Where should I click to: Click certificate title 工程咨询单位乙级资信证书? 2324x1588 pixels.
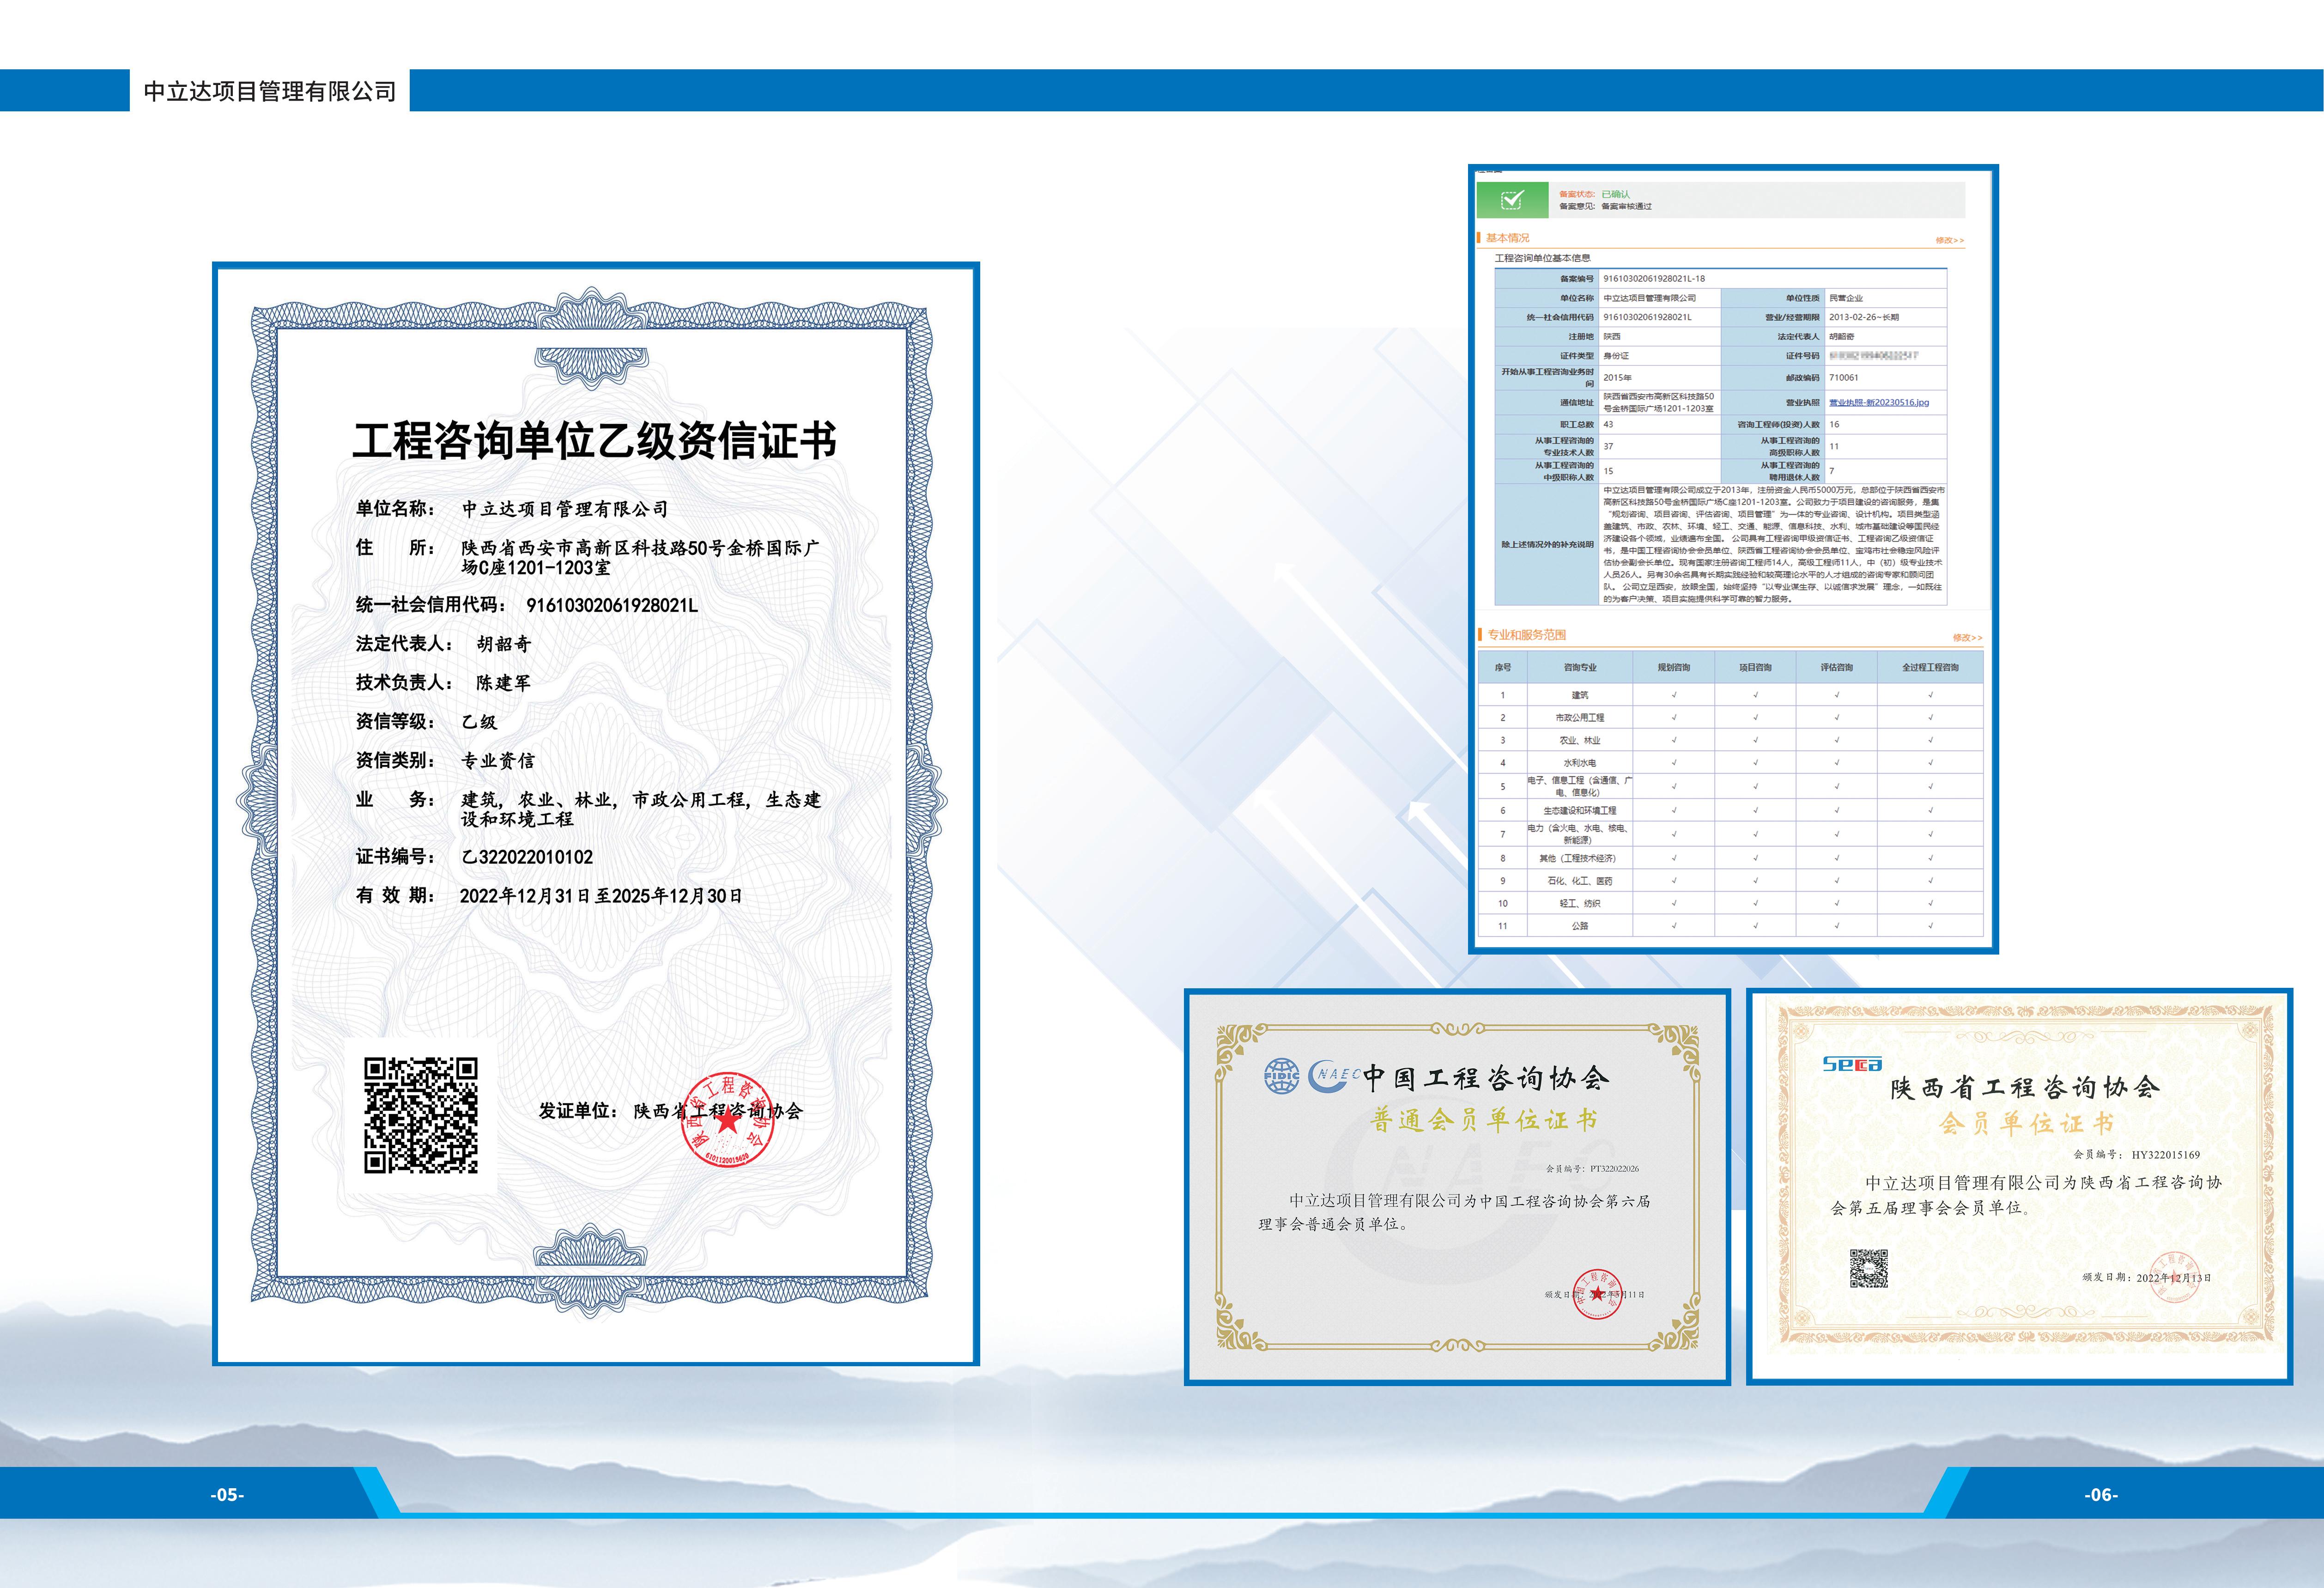click(x=595, y=441)
